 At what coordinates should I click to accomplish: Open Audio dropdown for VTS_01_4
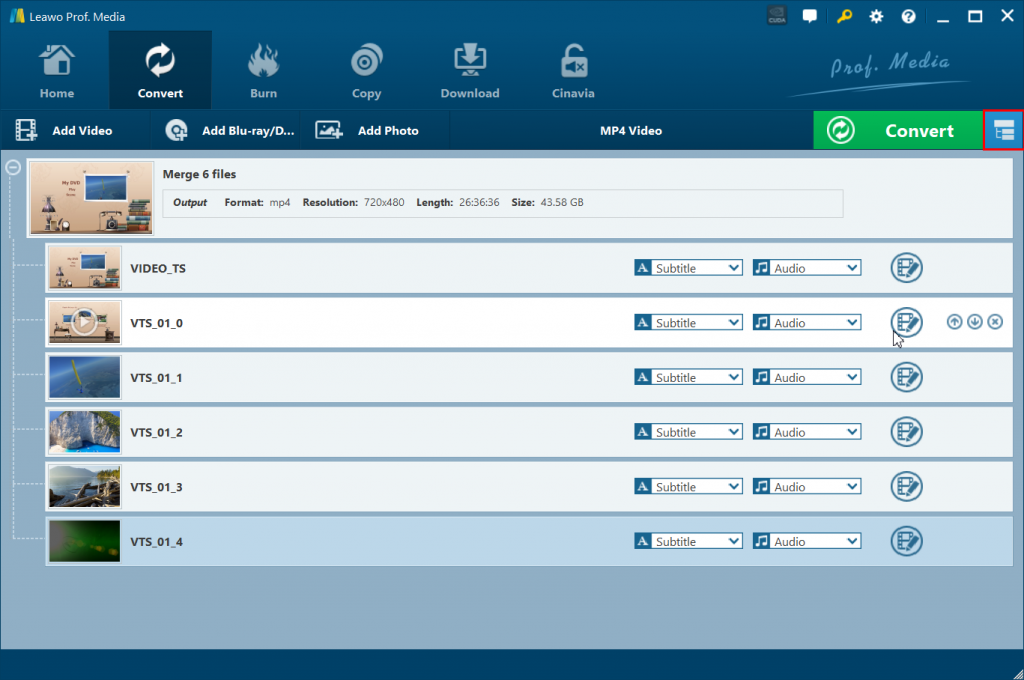[807, 542]
